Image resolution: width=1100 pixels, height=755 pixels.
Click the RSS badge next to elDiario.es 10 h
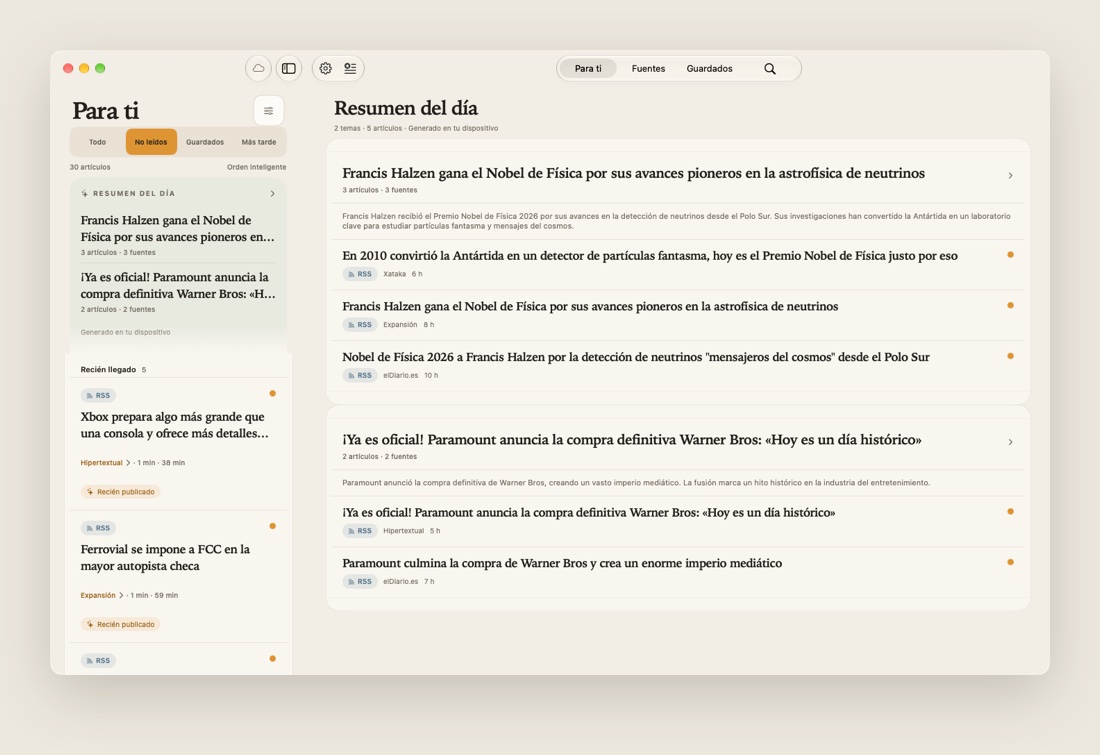point(360,375)
